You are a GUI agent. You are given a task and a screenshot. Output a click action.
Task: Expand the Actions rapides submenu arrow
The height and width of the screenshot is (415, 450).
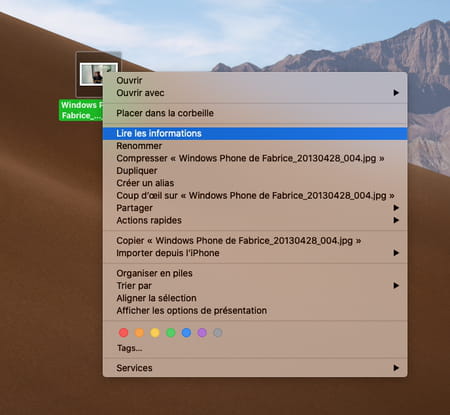pos(396,220)
